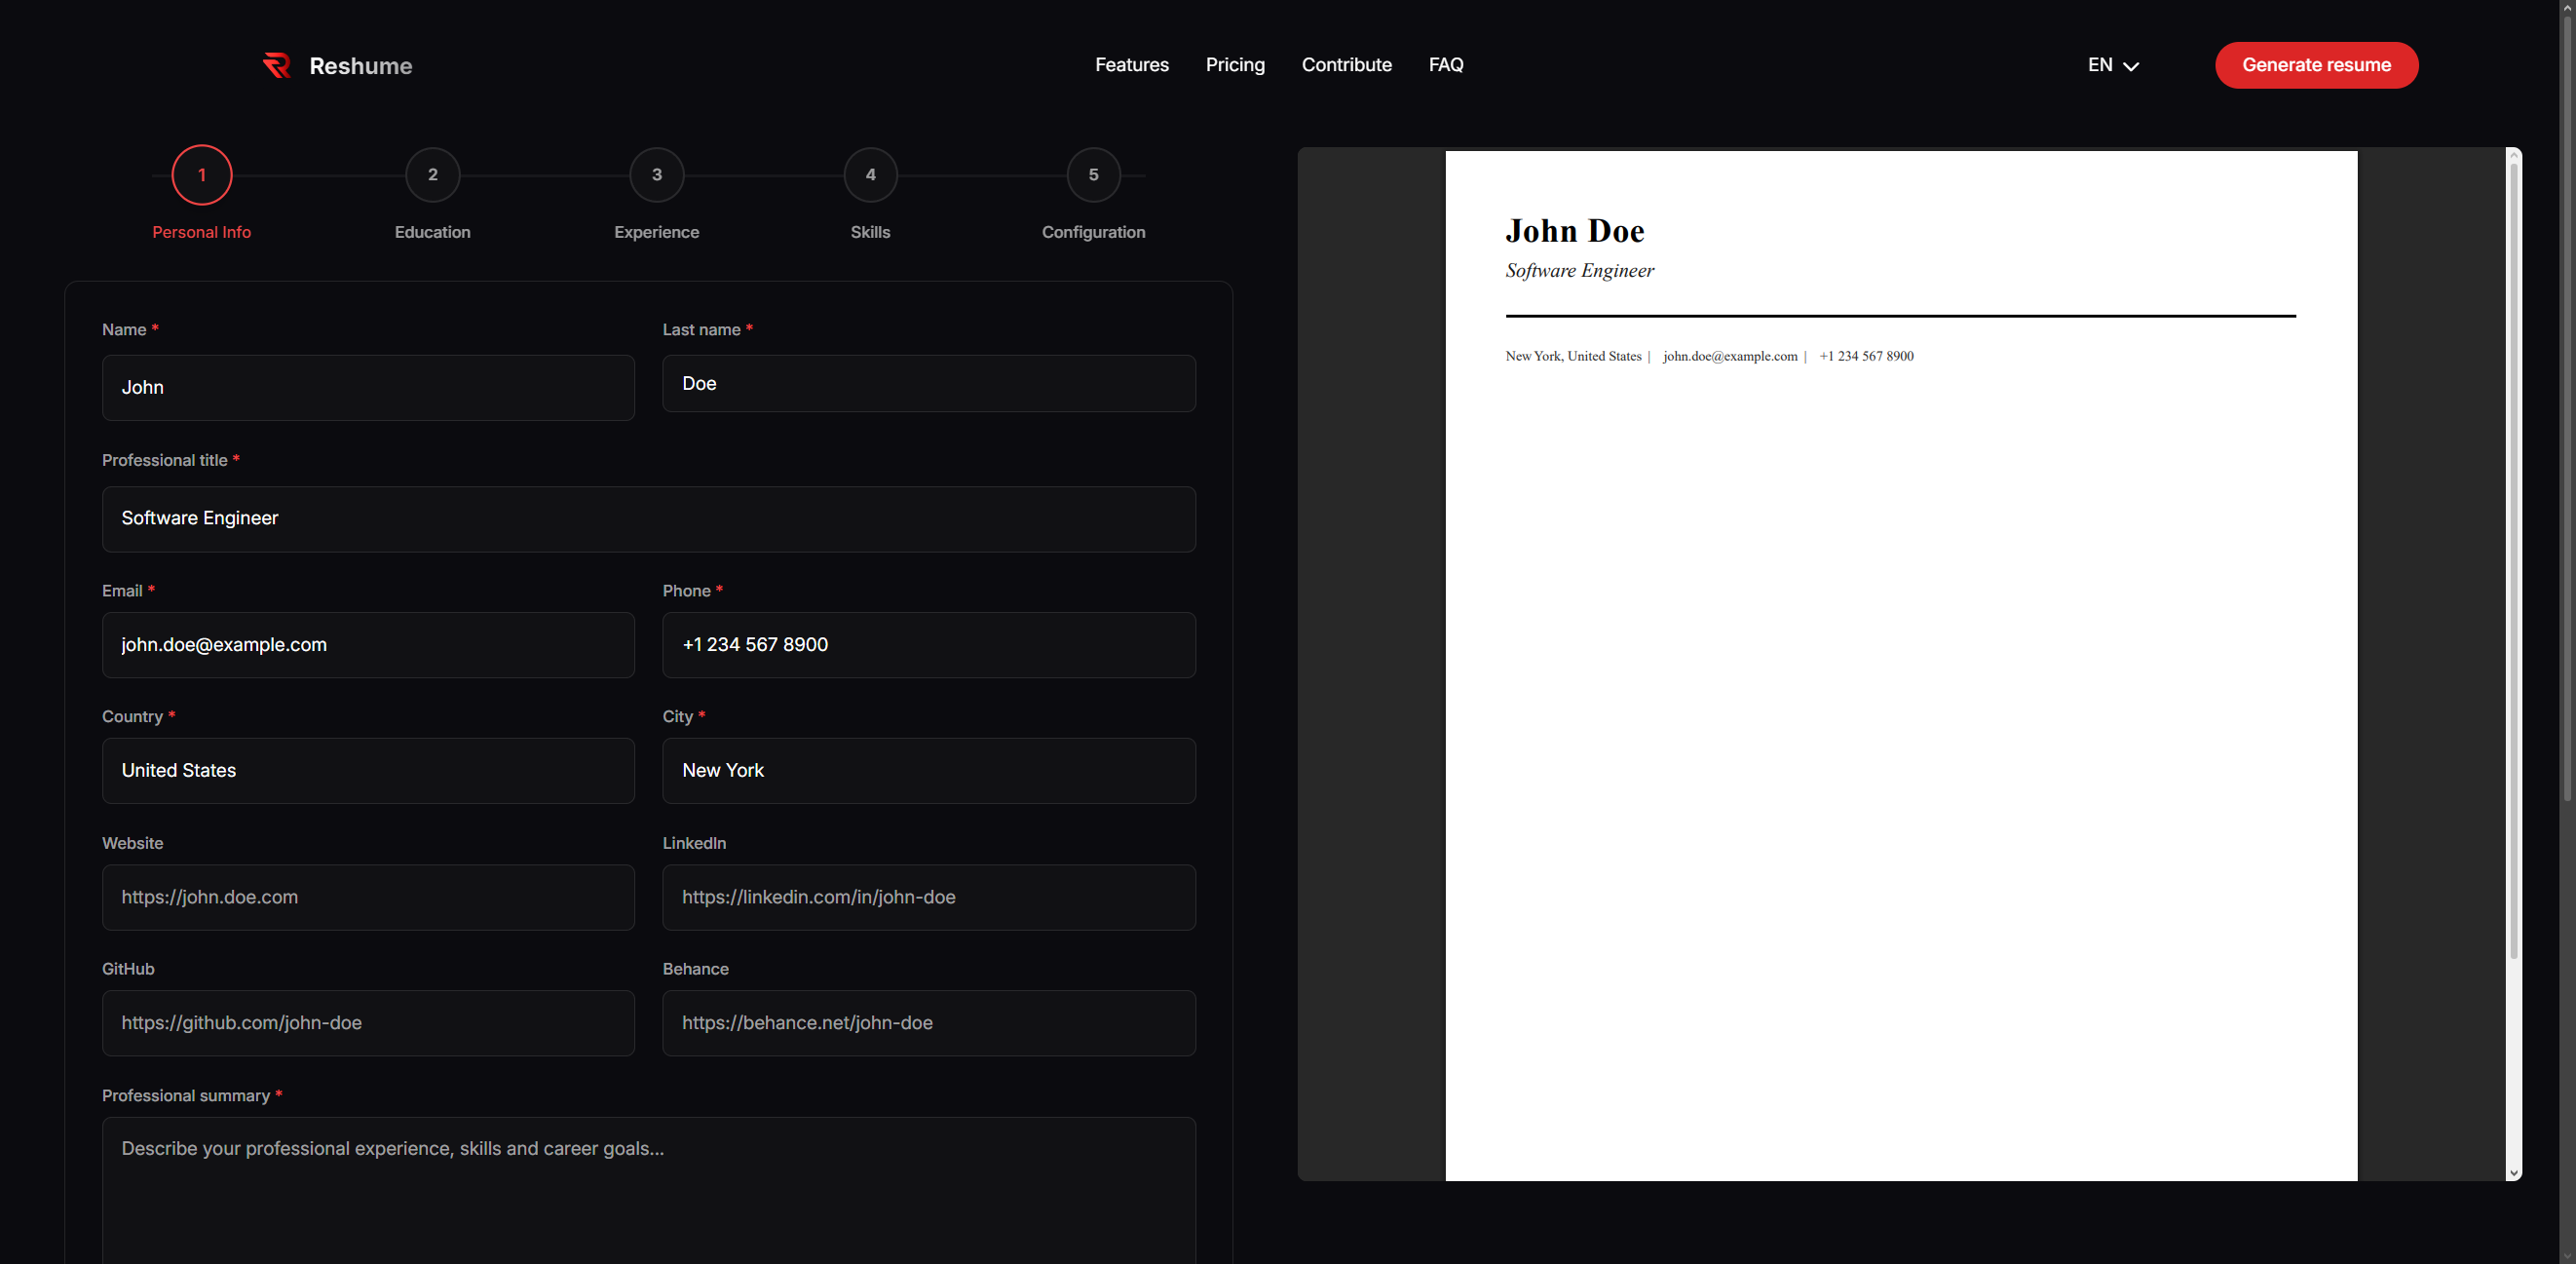Go to step 4 Skills
This screenshot has height=1264, width=2576.
tap(871, 175)
